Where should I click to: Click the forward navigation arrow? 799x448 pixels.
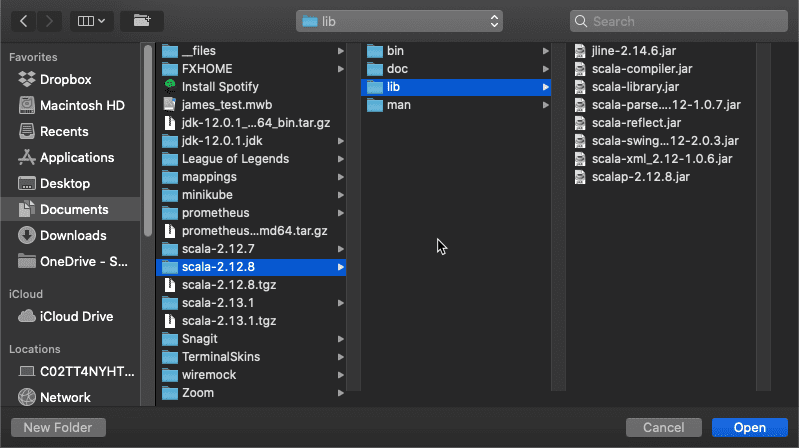tap(51, 20)
